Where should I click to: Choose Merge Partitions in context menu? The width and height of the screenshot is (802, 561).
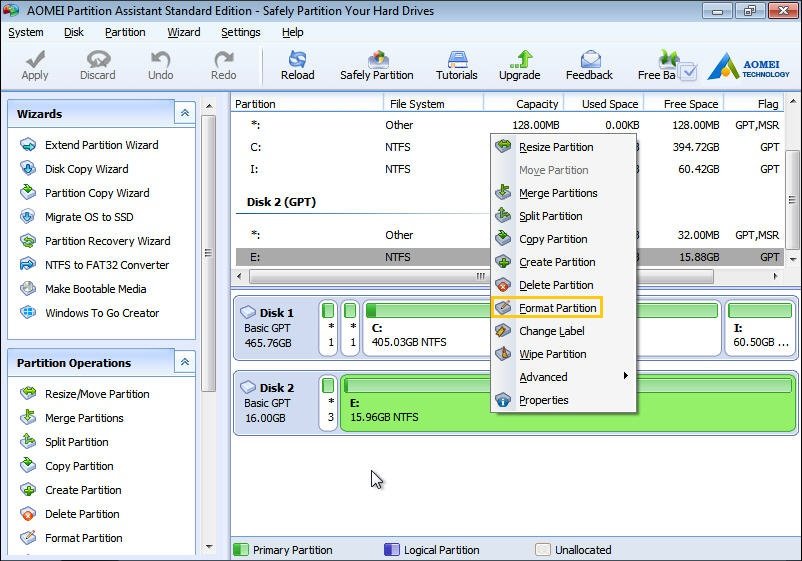click(x=563, y=193)
